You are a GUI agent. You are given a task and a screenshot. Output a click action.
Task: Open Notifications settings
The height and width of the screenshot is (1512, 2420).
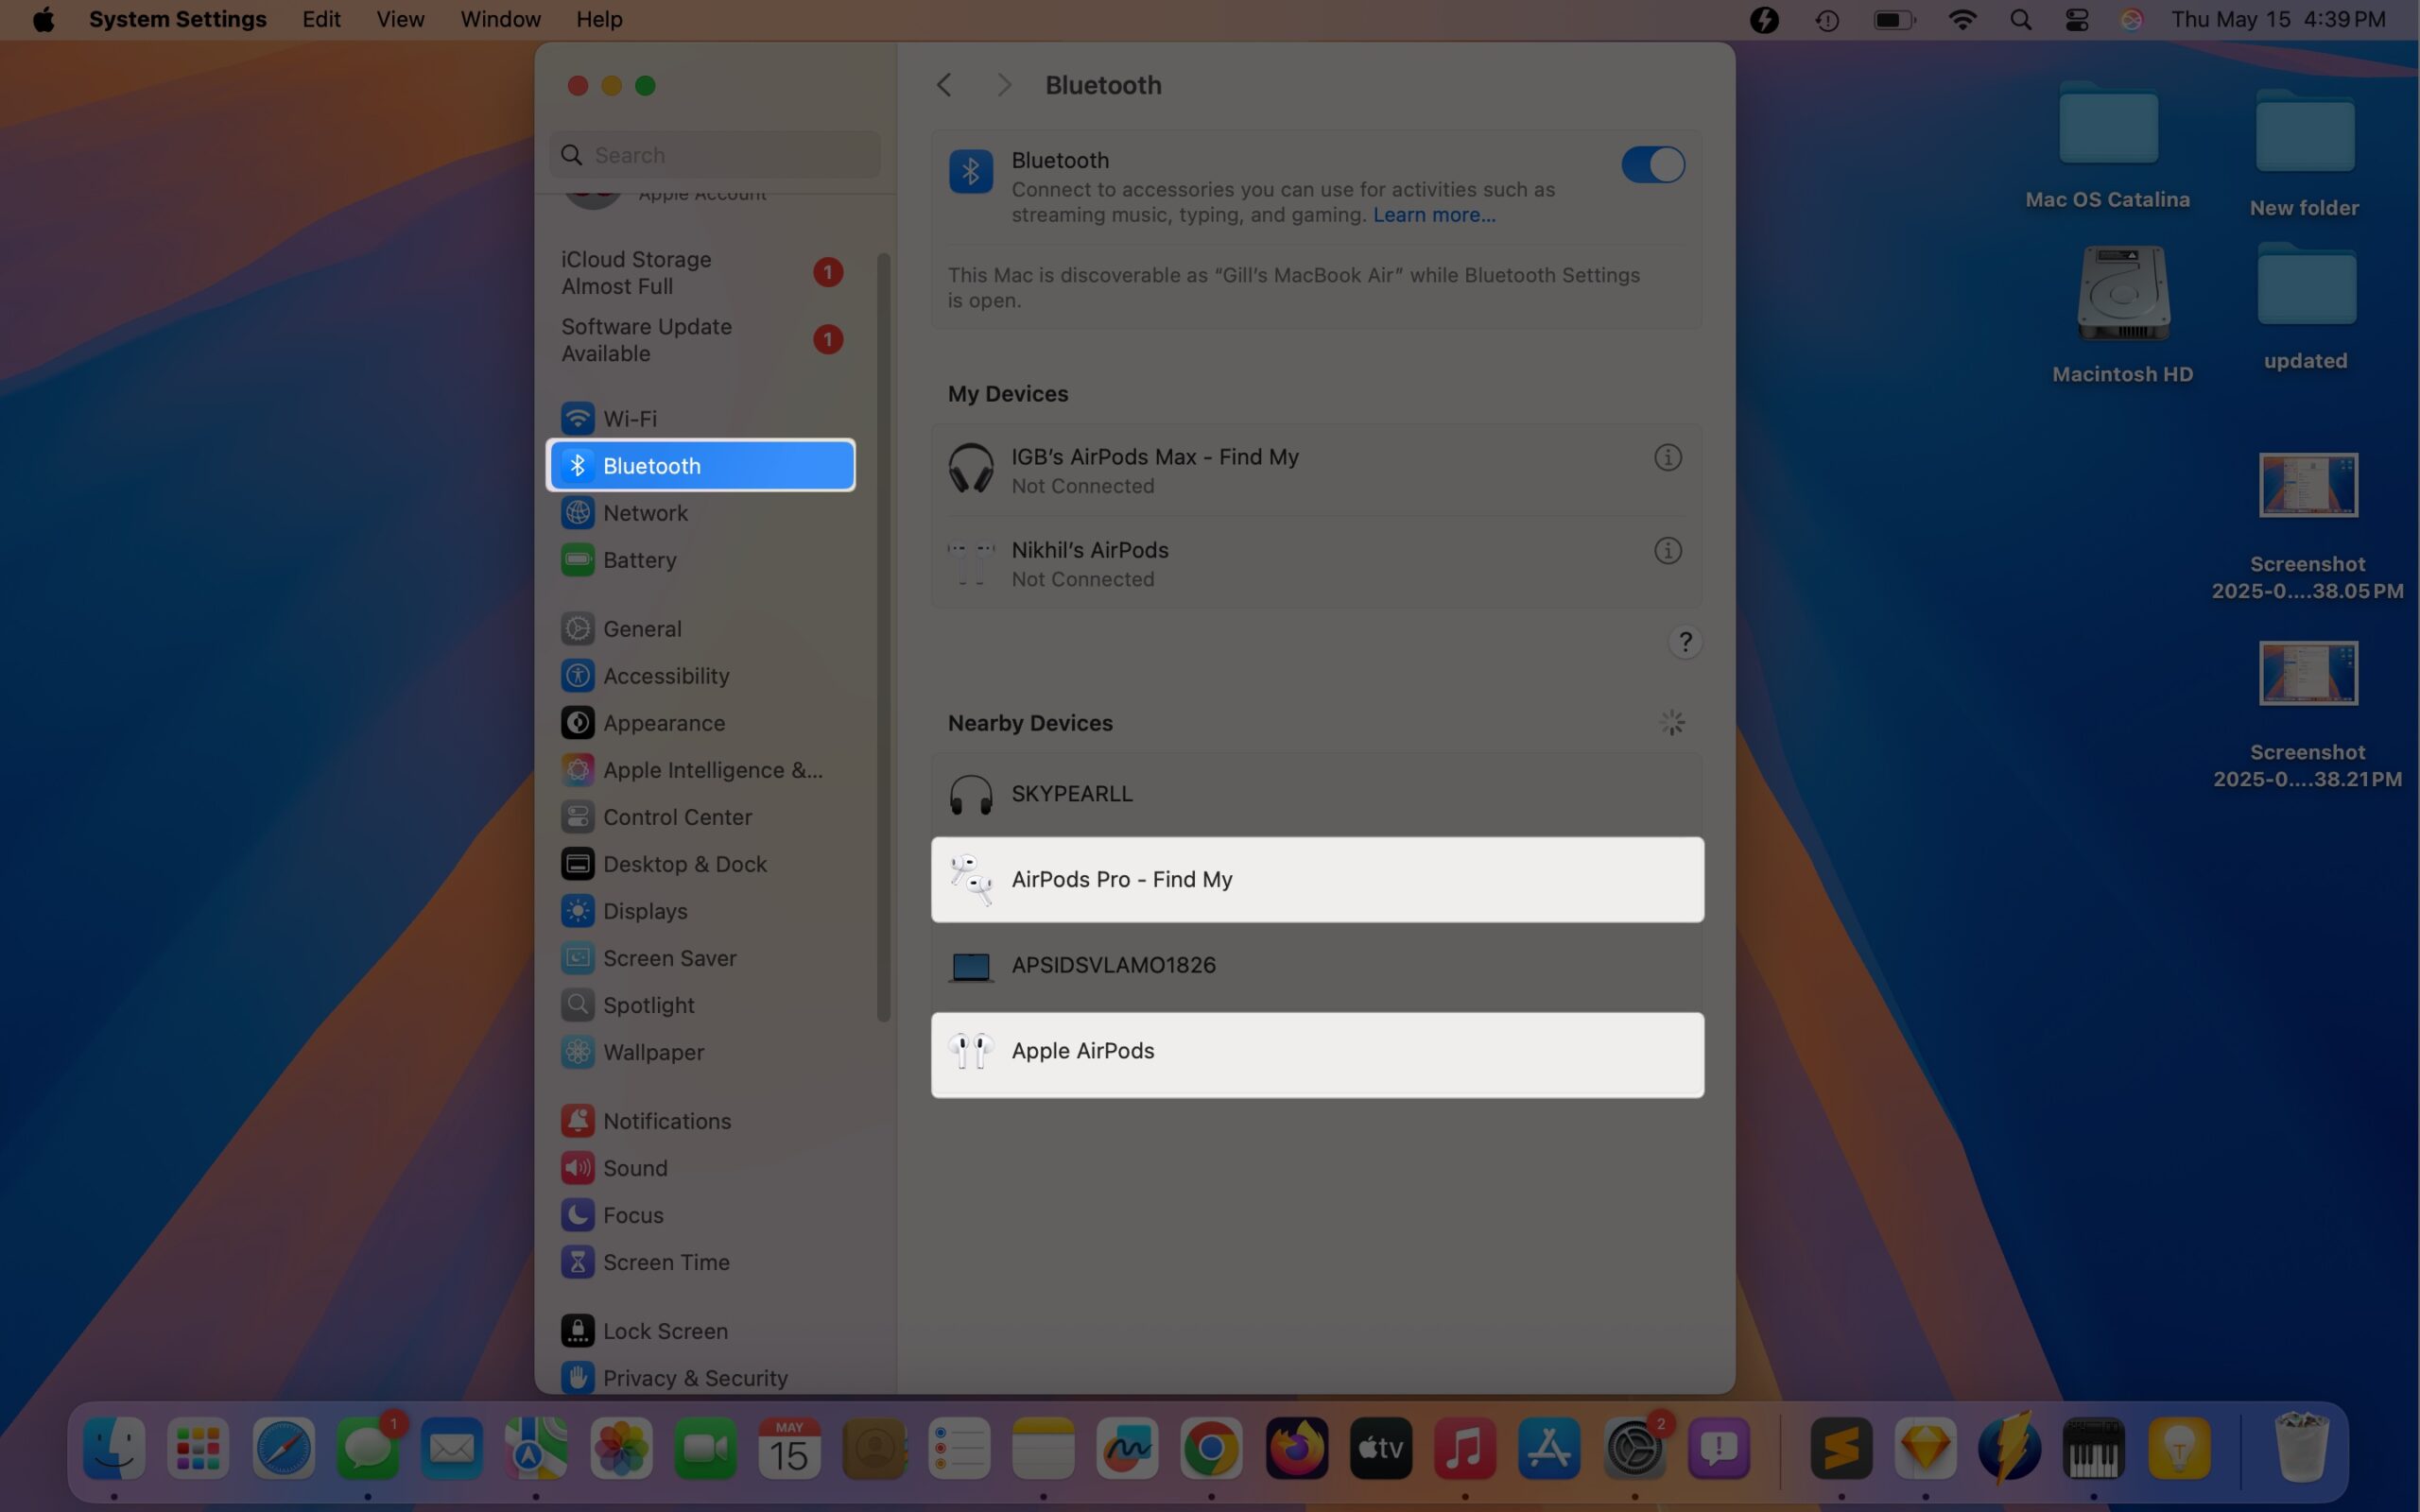tap(666, 1120)
